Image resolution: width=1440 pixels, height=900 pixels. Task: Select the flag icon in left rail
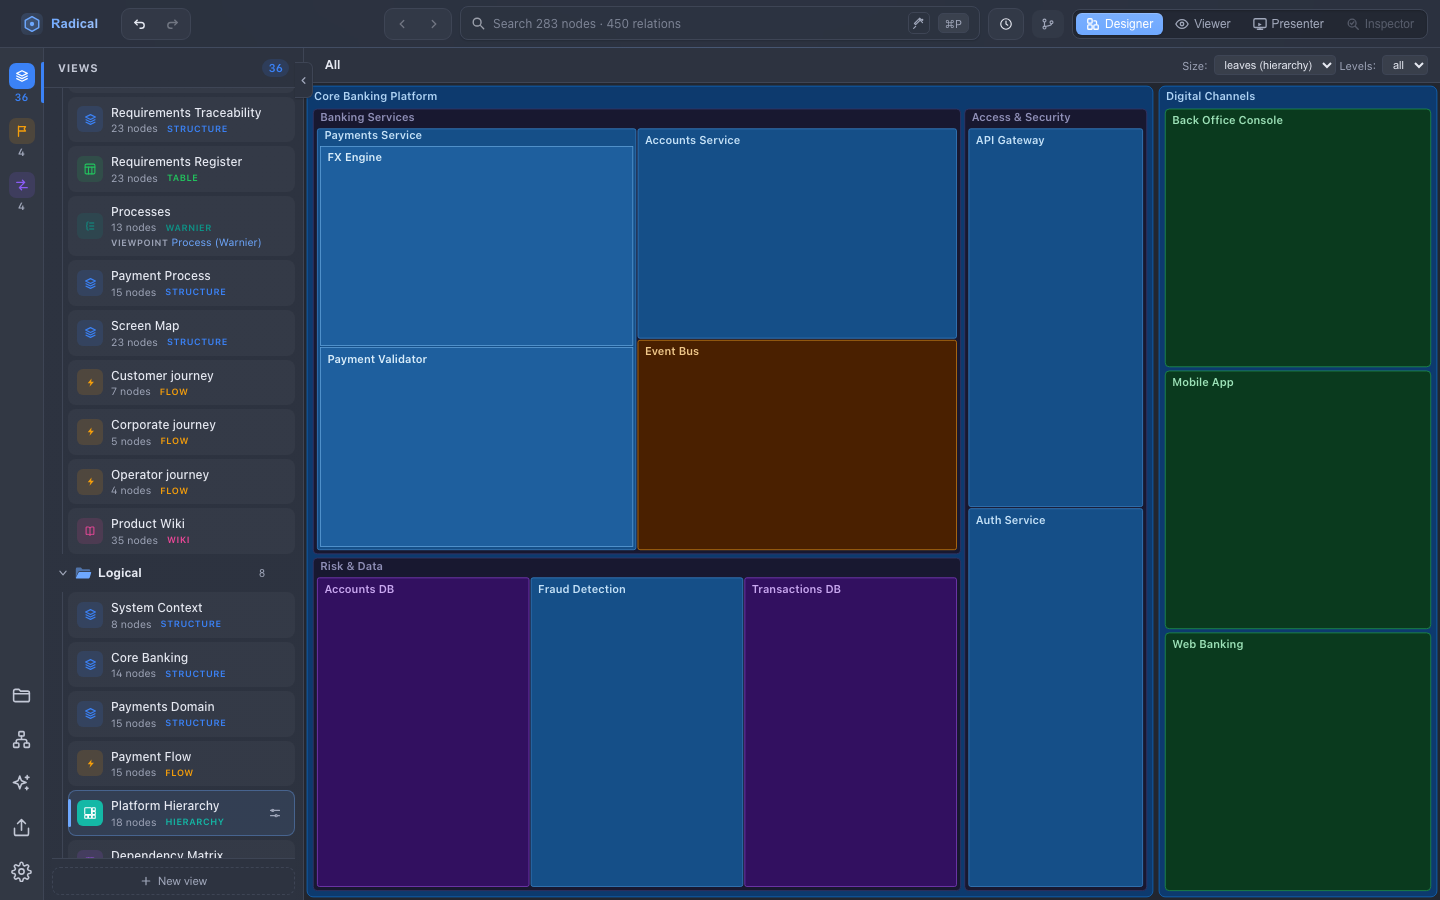(x=22, y=131)
